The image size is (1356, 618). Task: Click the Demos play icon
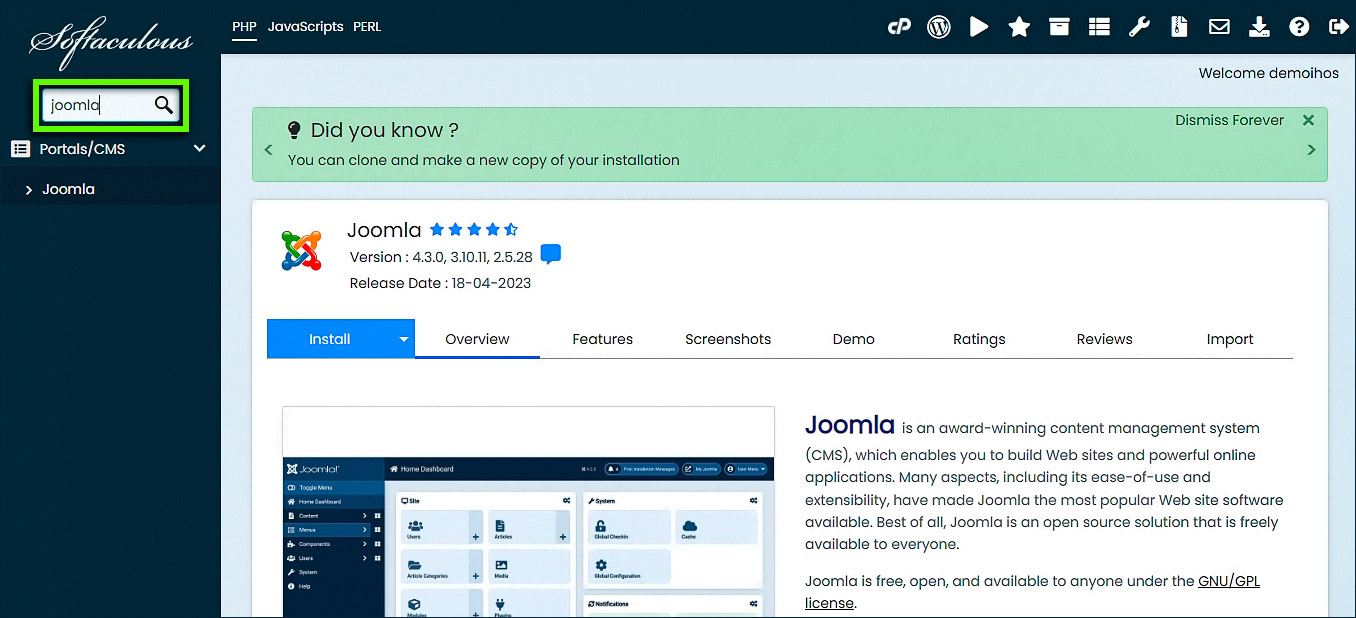pyautogui.click(x=978, y=26)
